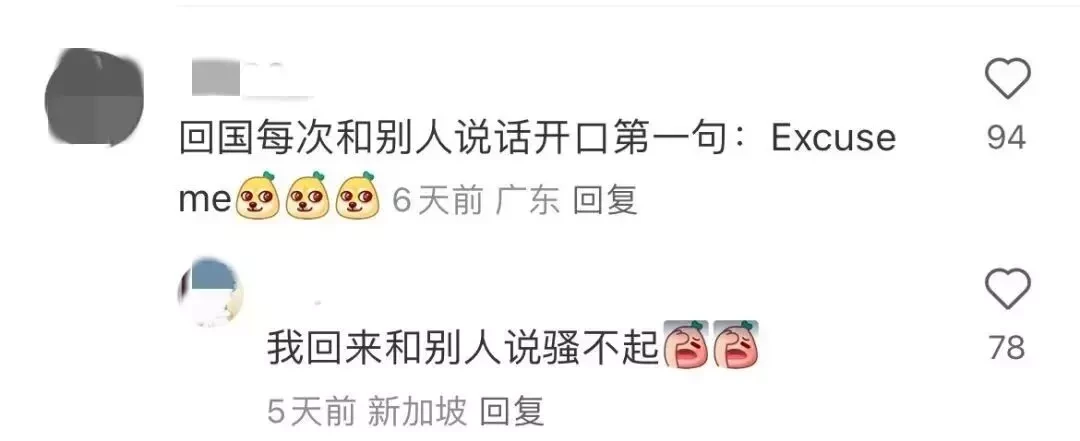Tap the 新加坡 location label
Screen dimensions: 1080x441
pyautogui.click(x=417, y=412)
